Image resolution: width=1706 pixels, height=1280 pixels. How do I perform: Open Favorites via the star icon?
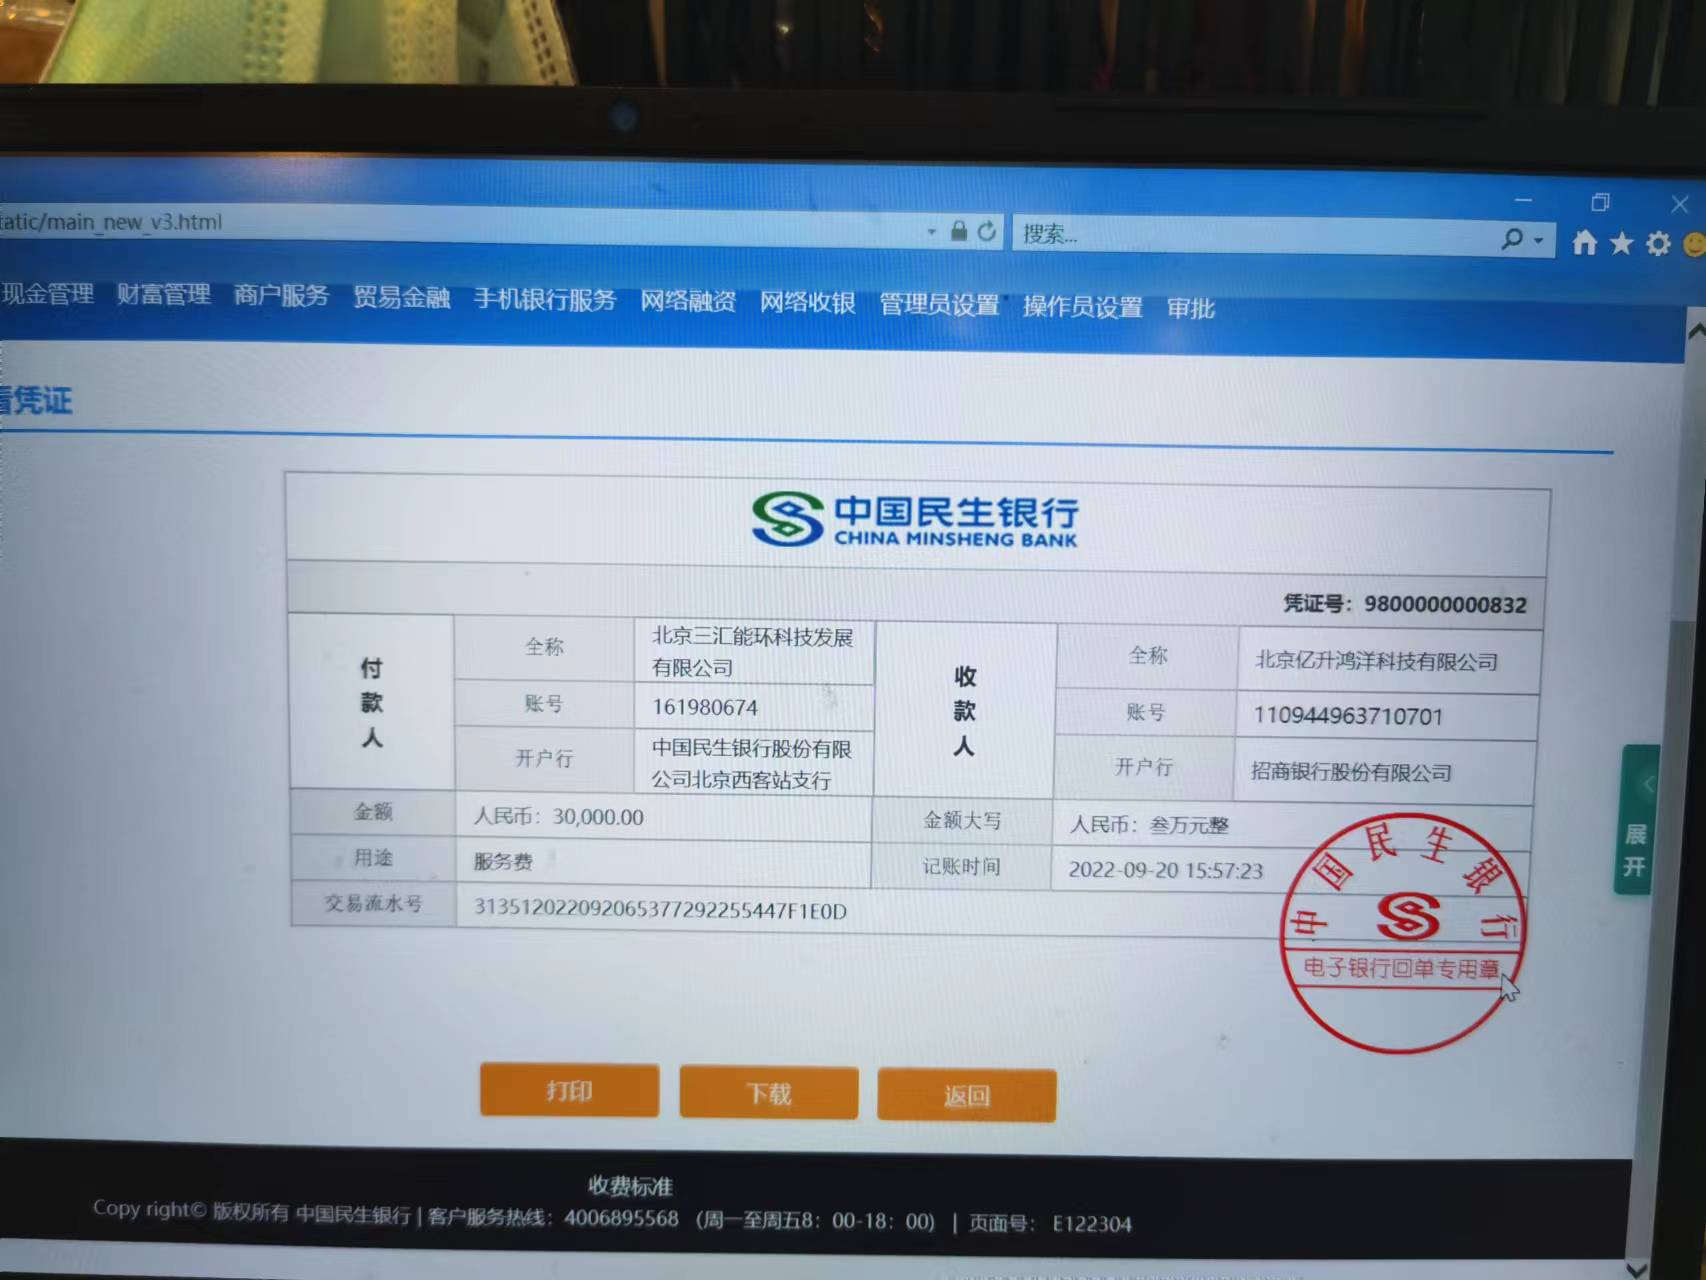click(1621, 243)
